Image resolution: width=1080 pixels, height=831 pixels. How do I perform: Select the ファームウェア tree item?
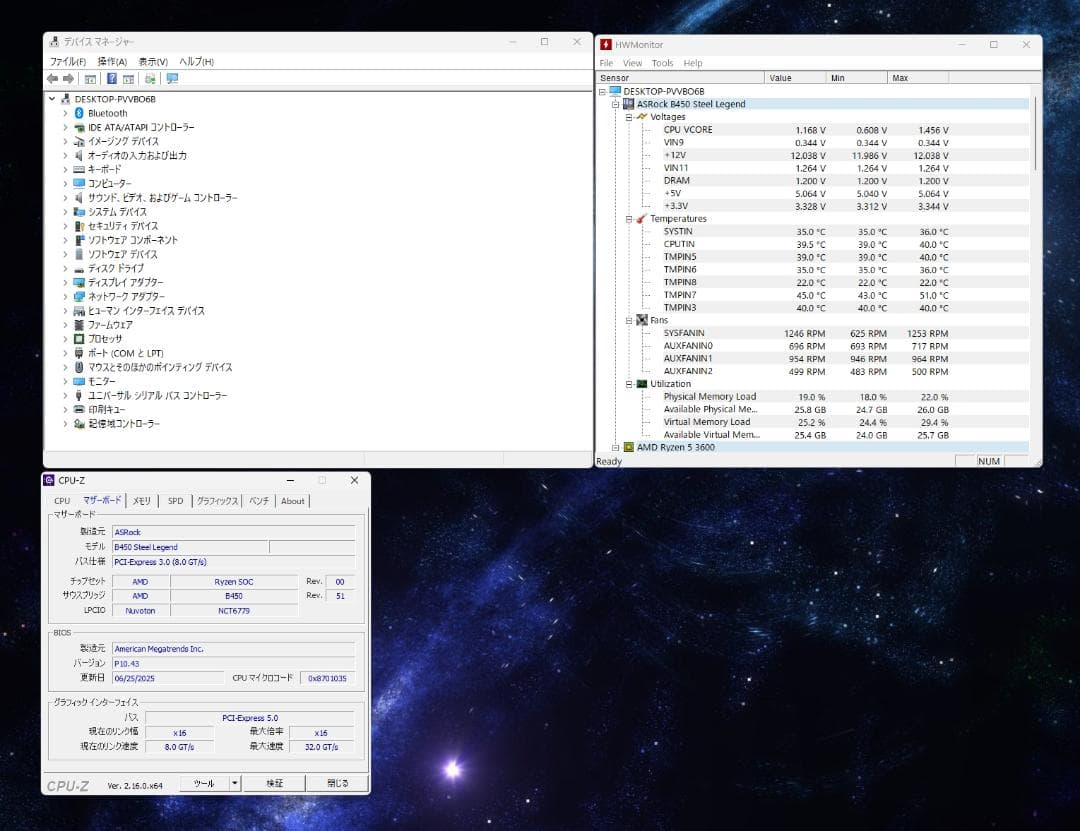coord(110,325)
